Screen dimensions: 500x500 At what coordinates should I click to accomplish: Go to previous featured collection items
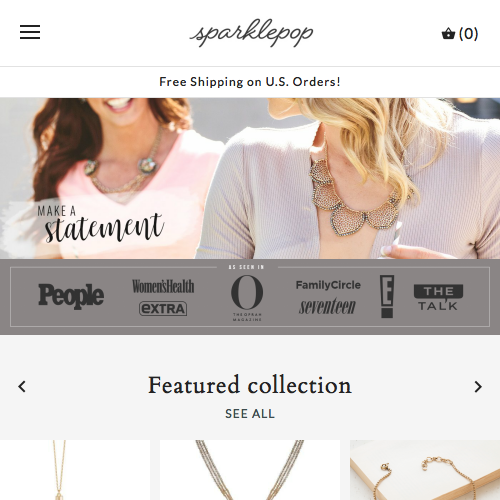[22, 387]
